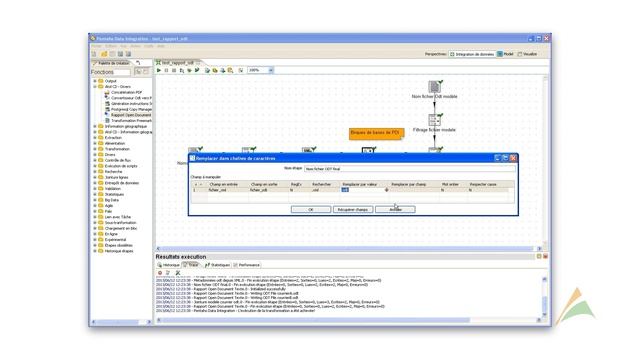The height and width of the screenshot is (360, 640).
Task: Verify the transformation with the check icon
Action: (207, 70)
